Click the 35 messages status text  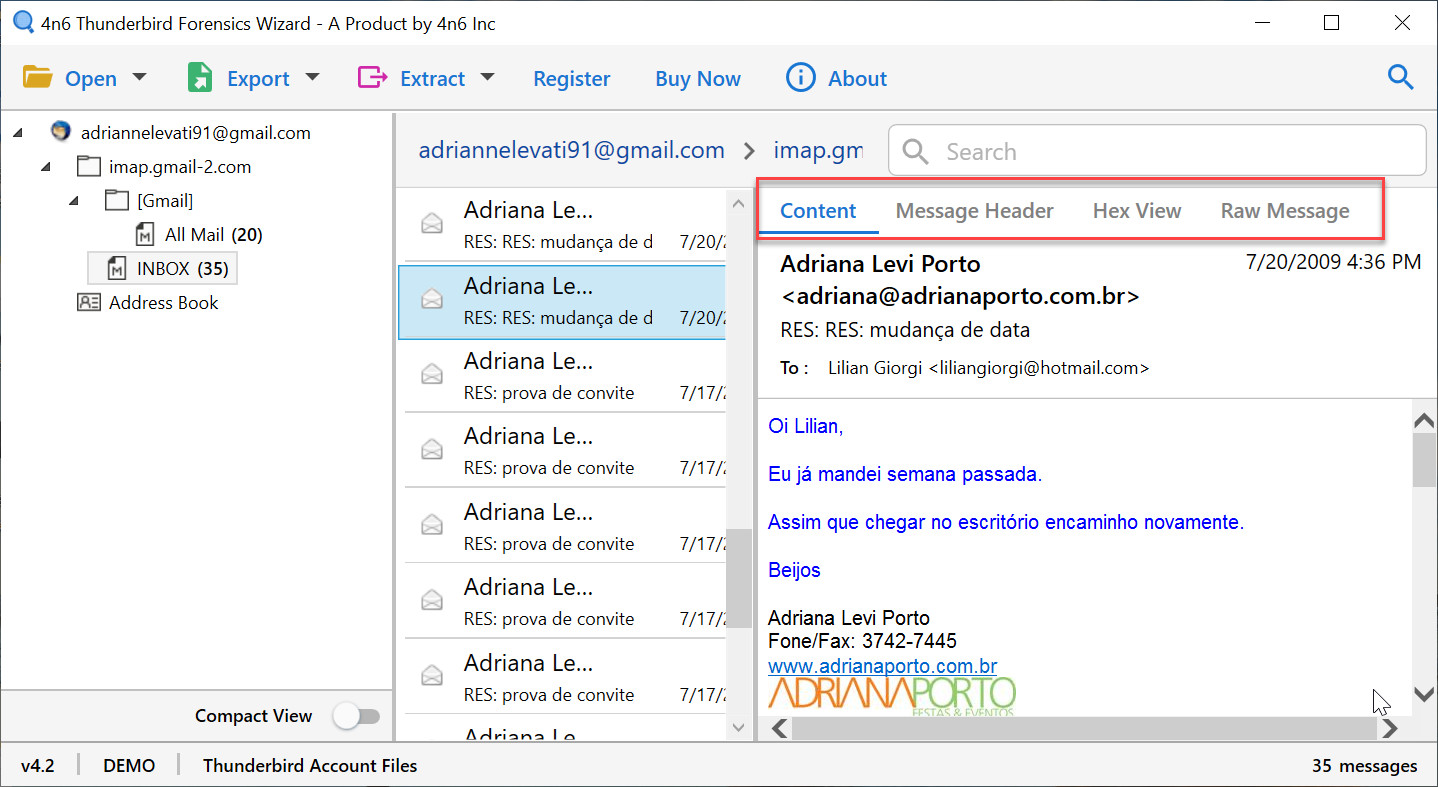(x=1365, y=766)
